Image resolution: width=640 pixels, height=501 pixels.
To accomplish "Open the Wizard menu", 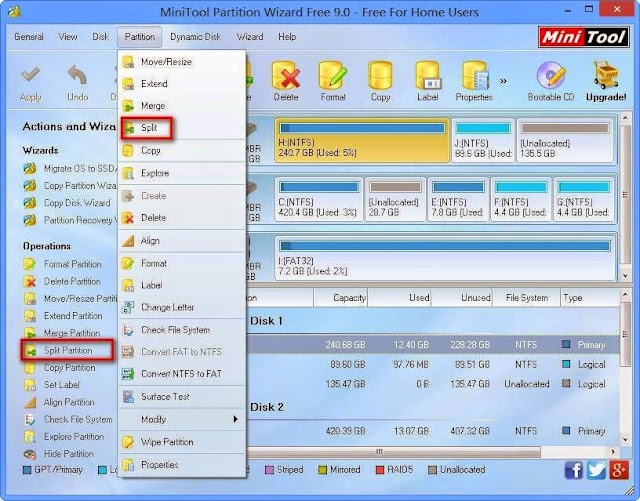I will point(250,37).
